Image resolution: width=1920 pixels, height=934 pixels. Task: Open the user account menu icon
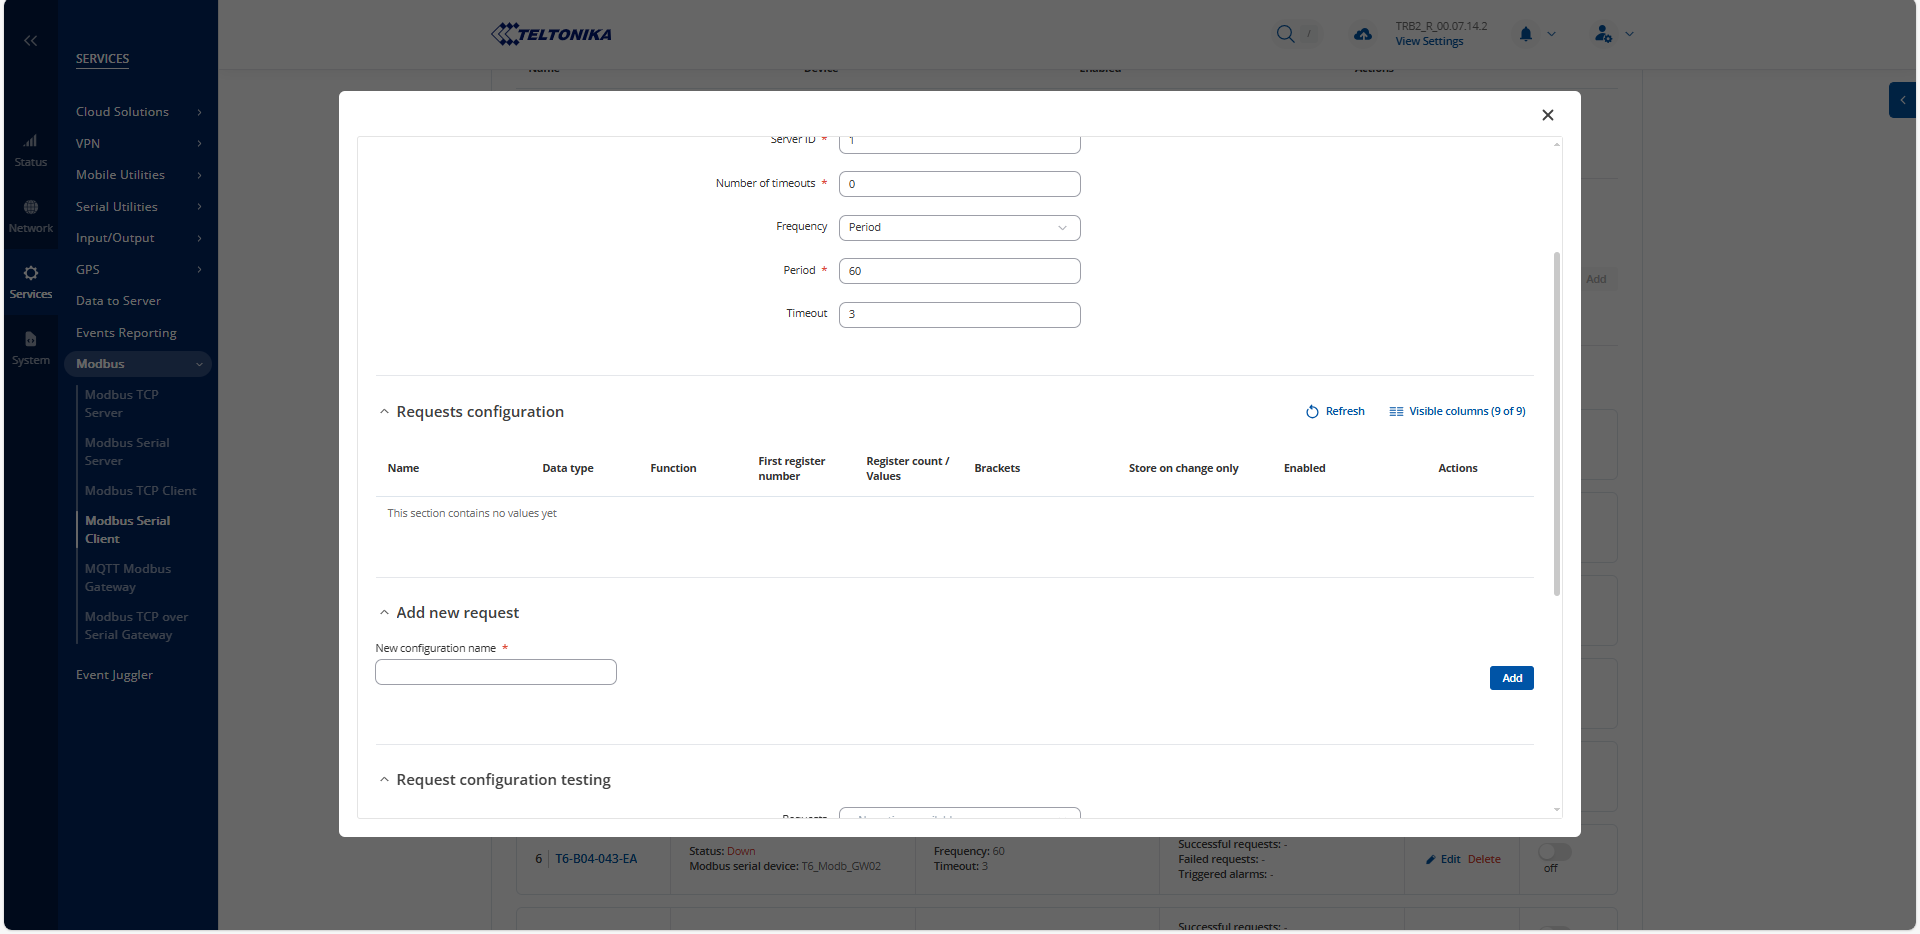coord(1603,34)
